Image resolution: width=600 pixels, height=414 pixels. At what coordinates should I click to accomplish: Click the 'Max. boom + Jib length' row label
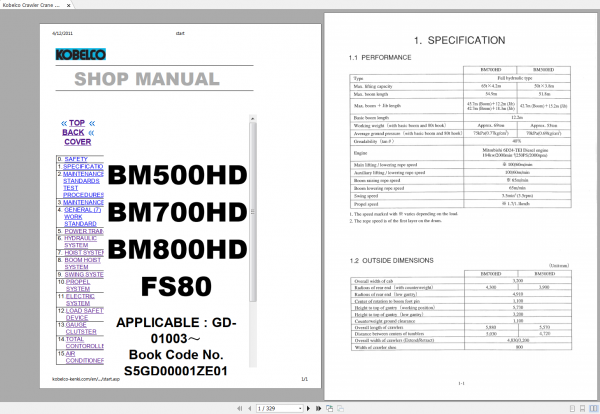377,106
